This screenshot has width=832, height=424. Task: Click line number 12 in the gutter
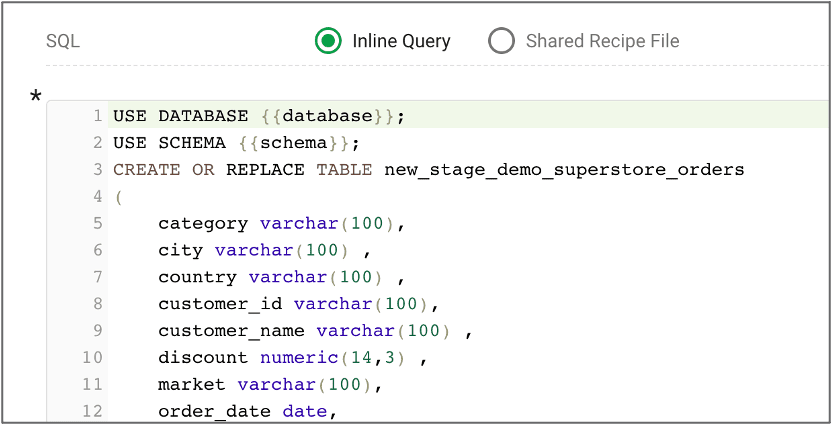(92, 411)
